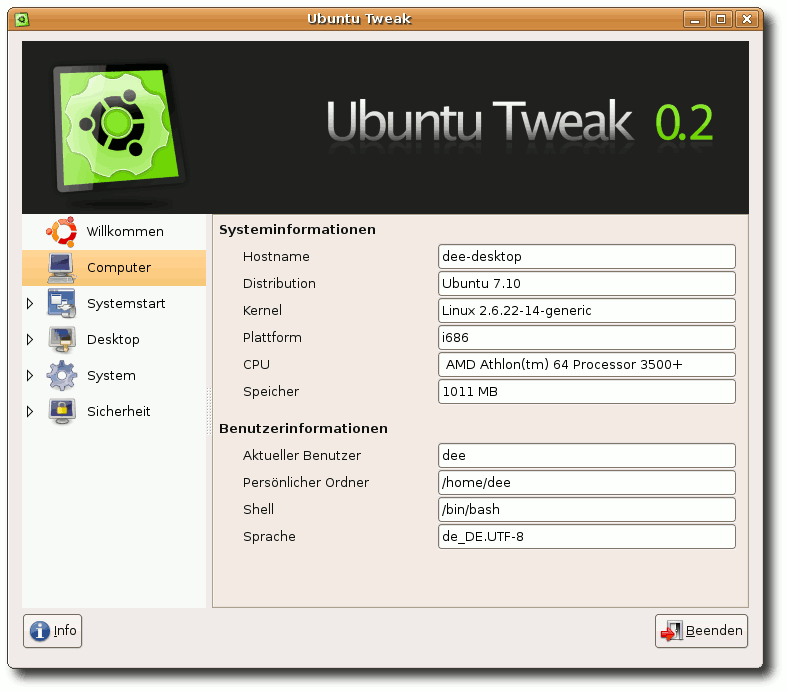Click the Computer monitor icon in sidebar
Screen dimensions: 787x692
(62, 268)
